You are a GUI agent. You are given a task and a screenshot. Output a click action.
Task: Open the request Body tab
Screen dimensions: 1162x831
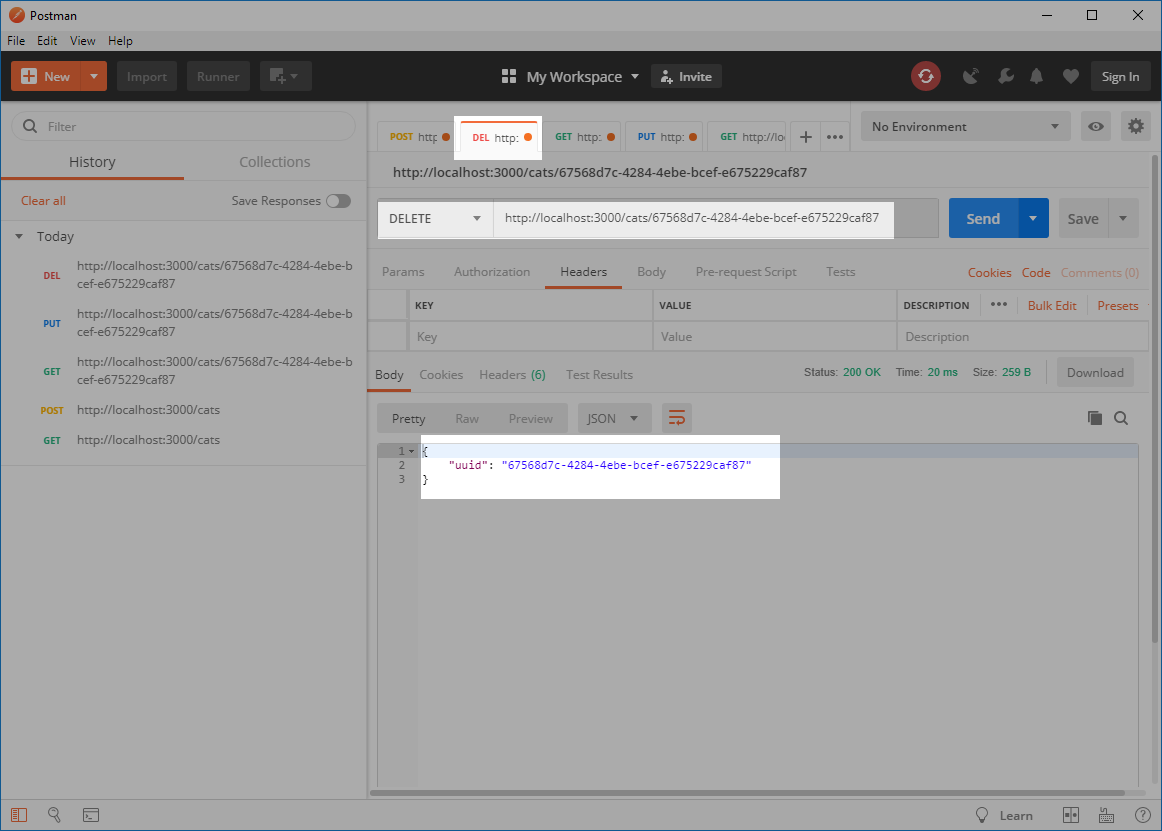point(651,272)
